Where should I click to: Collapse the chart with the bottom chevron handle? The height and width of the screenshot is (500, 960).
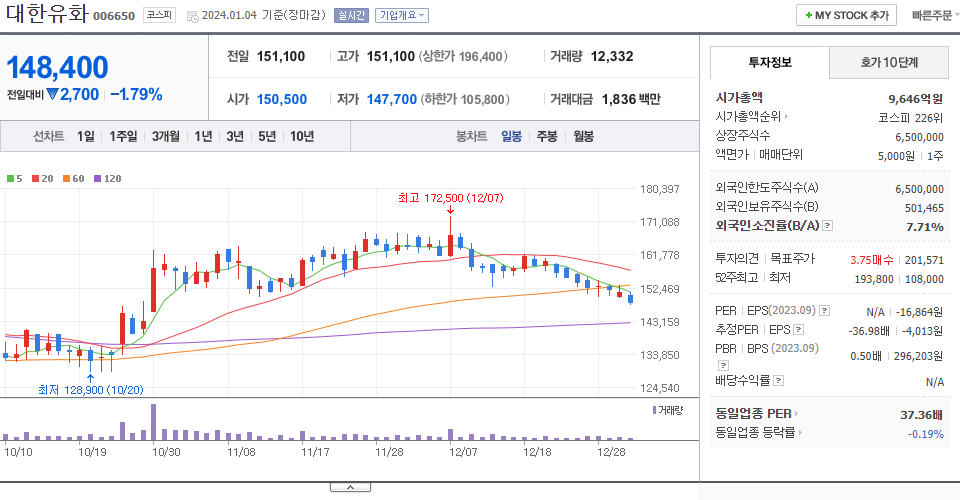tap(350, 487)
